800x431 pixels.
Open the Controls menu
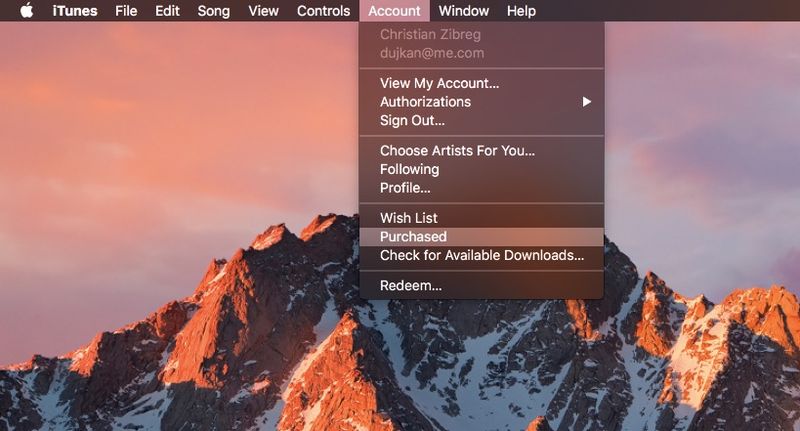pyautogui.click(x=323, y=11)
